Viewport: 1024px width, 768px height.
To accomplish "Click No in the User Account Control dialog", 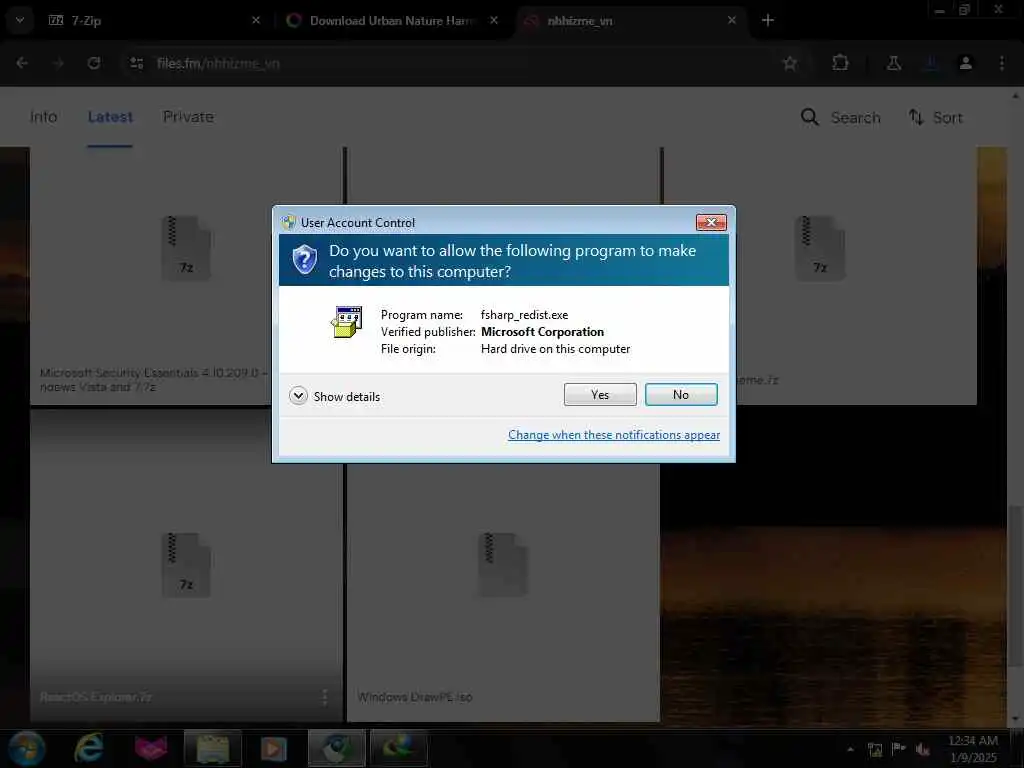I will (680, 394).
